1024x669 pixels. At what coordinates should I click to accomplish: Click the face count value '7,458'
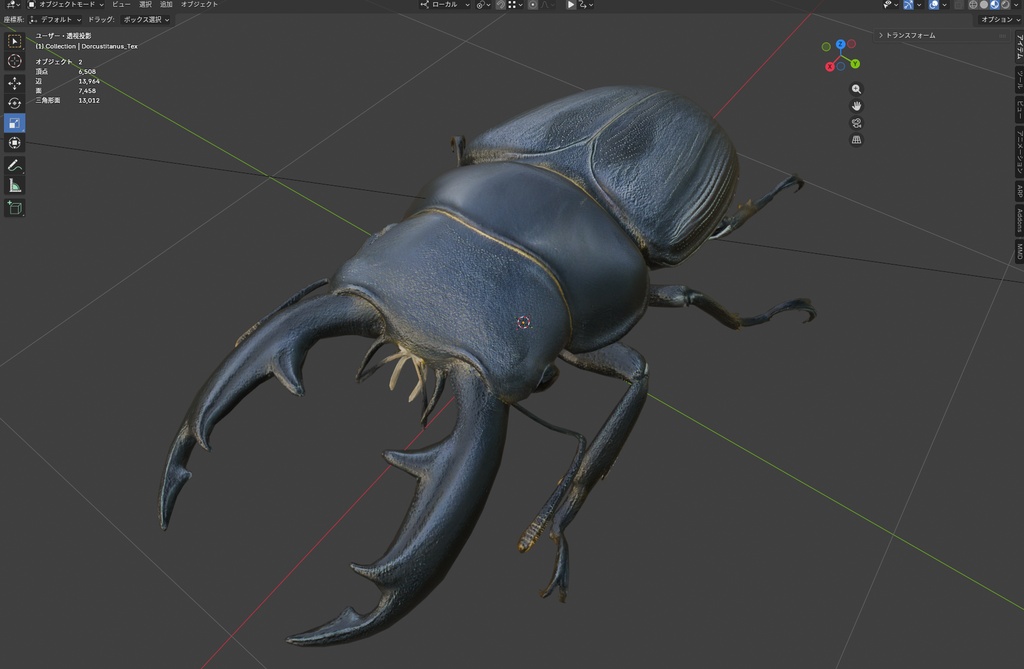(x=87, y=91)
